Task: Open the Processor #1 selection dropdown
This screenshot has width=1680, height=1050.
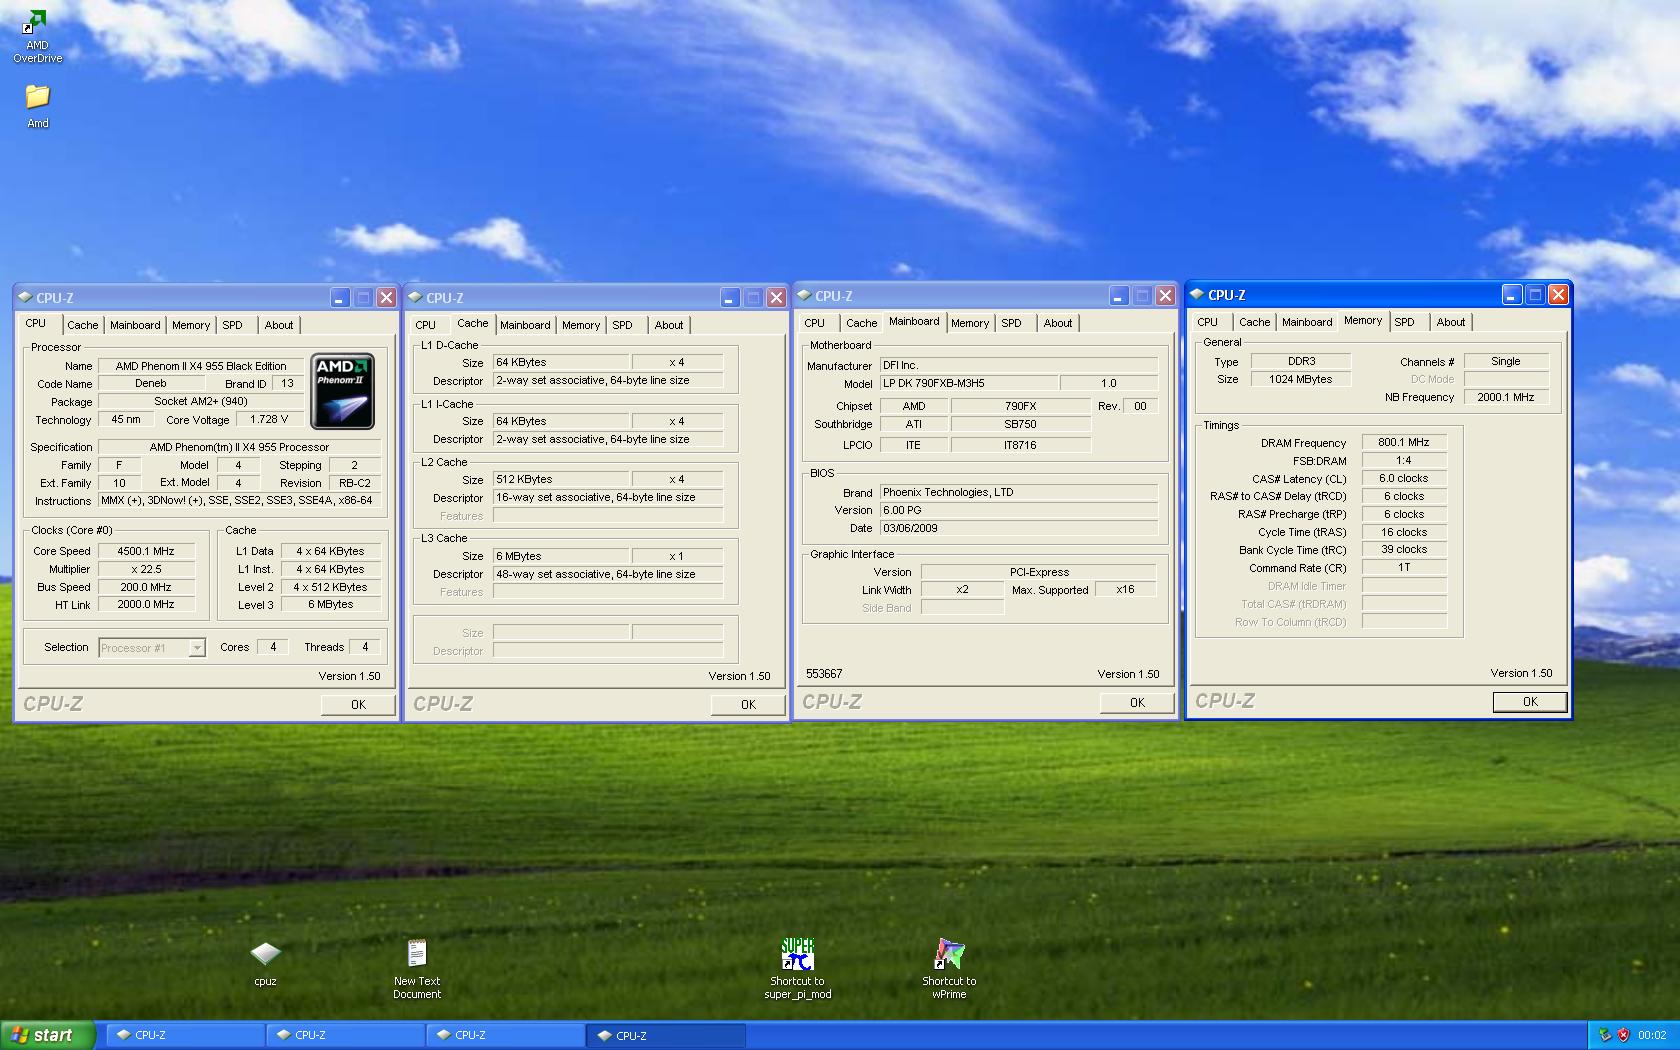Action: [197, 648]
